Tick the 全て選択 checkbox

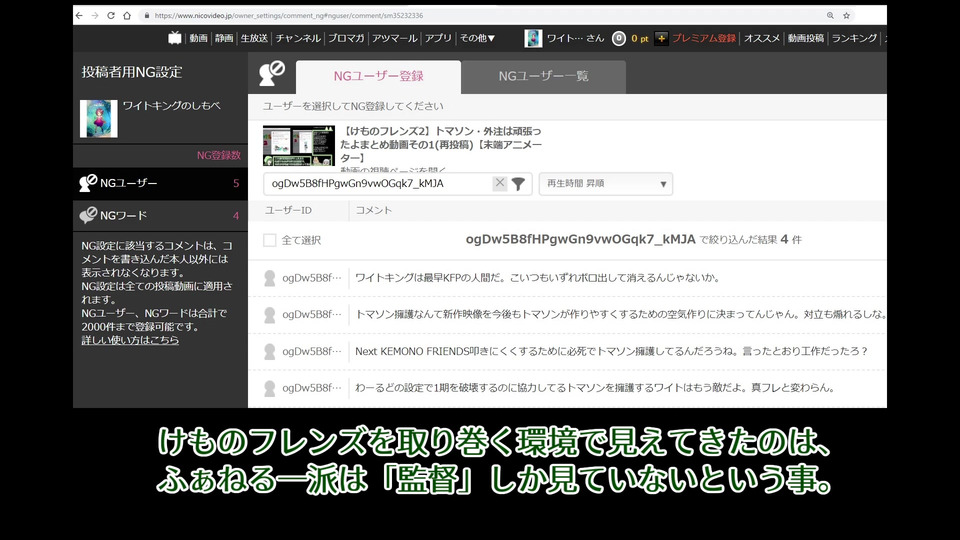point(269,240)
